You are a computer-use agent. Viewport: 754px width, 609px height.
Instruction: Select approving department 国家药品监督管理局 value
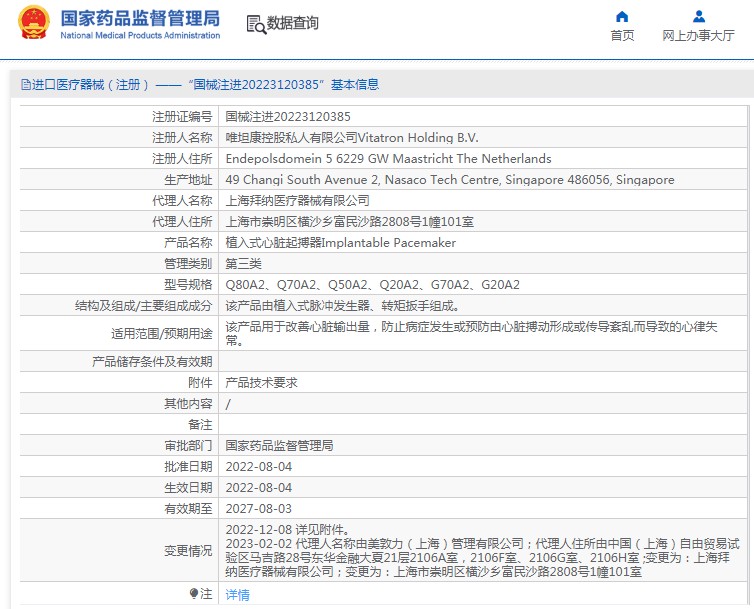tap(279, 446)
